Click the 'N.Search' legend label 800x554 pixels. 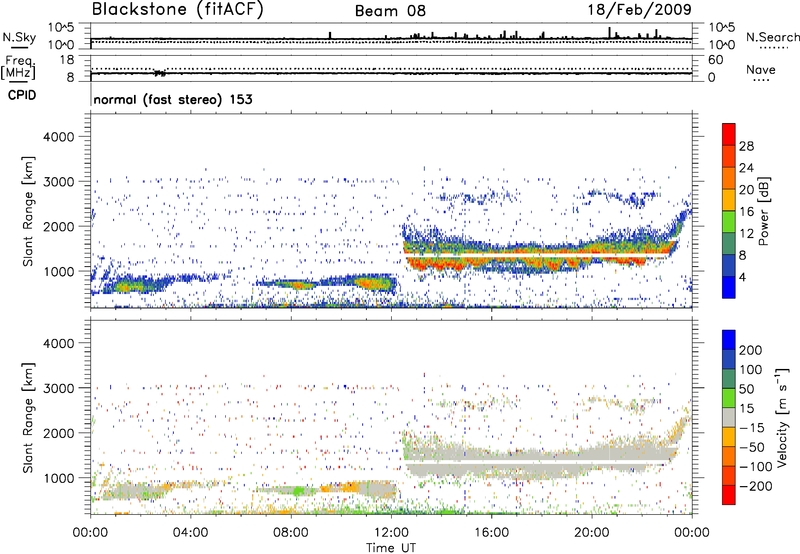(772, 37)
